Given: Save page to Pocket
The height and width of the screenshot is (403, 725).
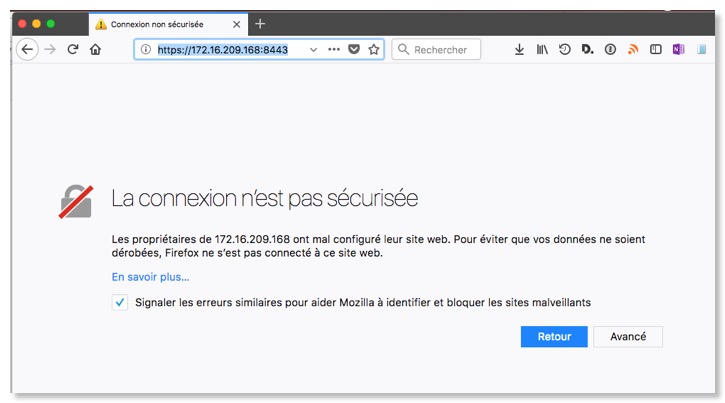Looking at the screenshot, I should coord(354,49).
